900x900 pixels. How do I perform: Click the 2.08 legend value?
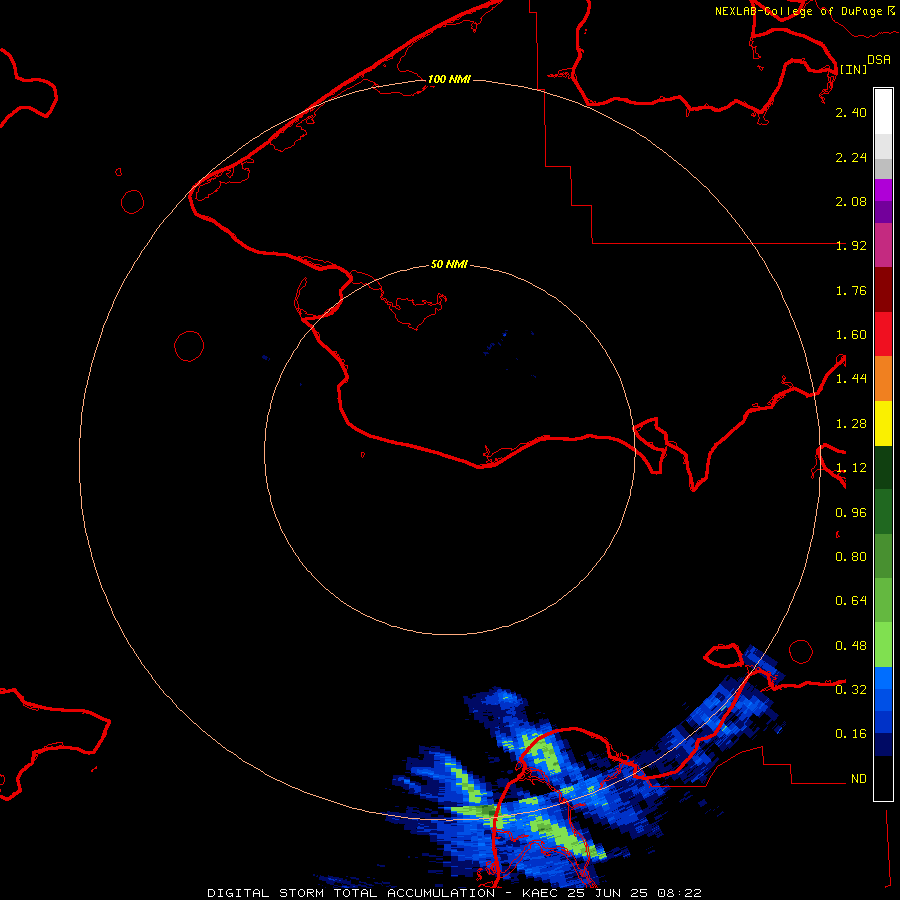[851, 201]
